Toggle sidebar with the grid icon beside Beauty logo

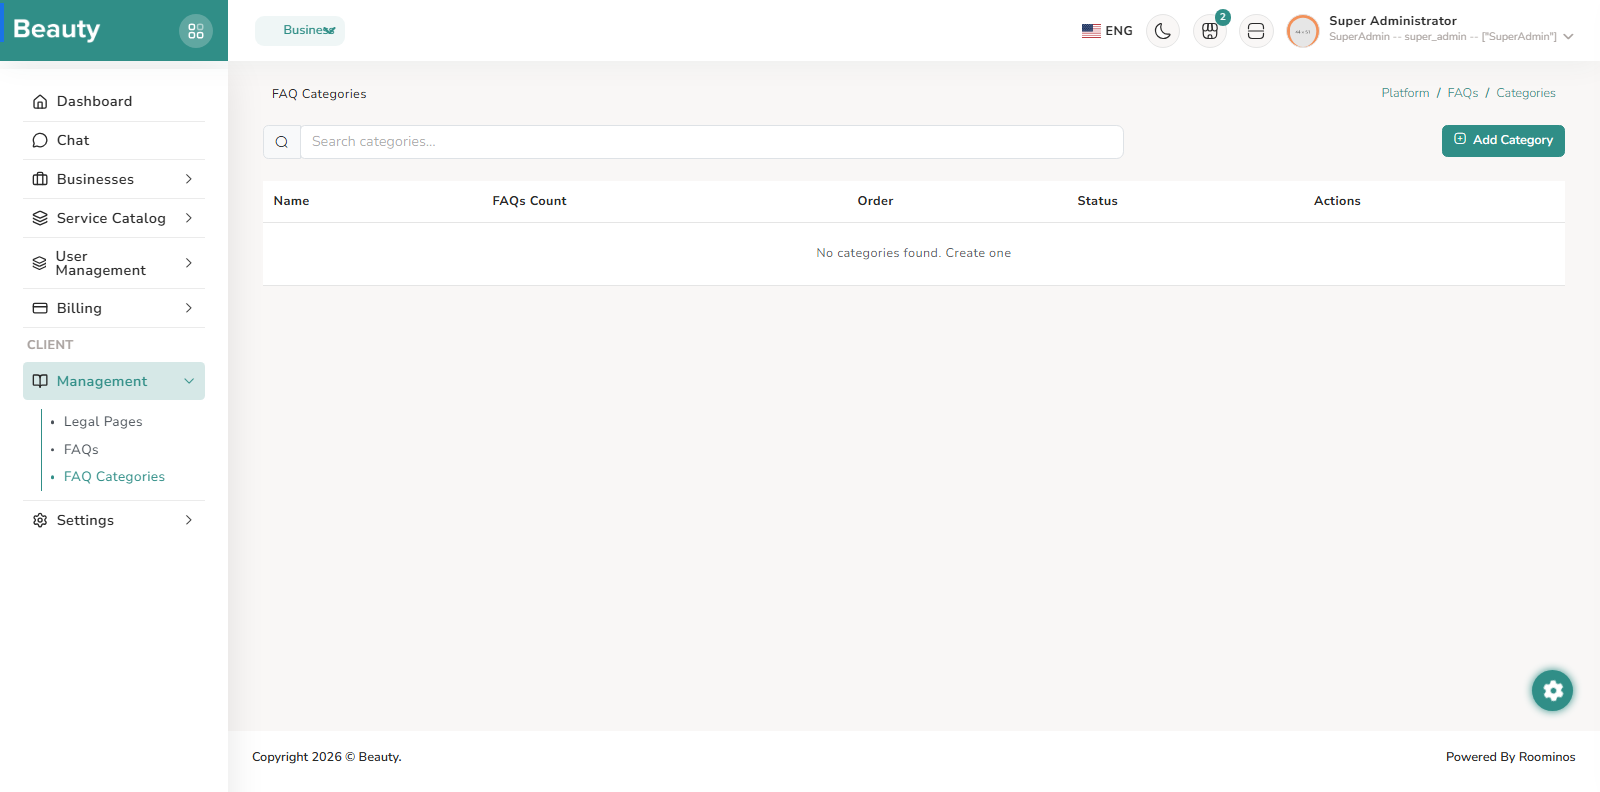tap(196, 31)
